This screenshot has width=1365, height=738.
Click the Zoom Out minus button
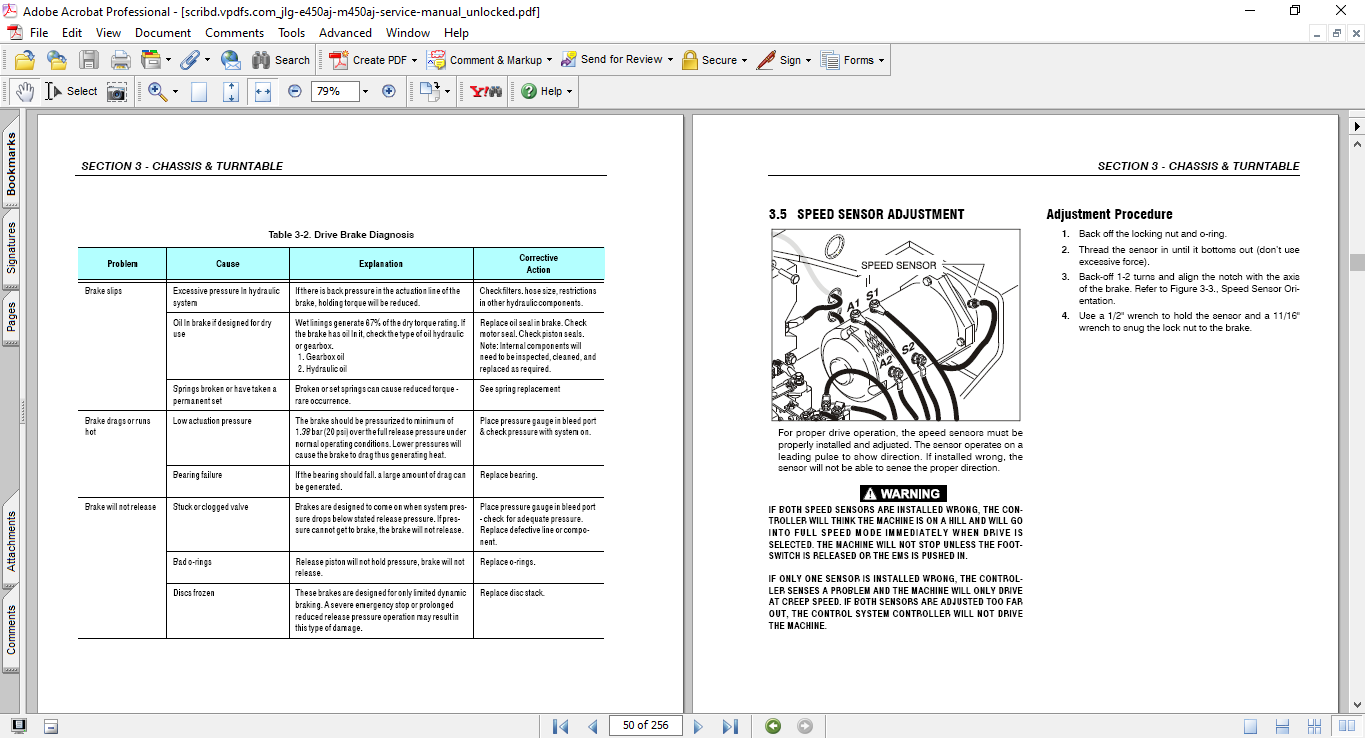[295, 91]
